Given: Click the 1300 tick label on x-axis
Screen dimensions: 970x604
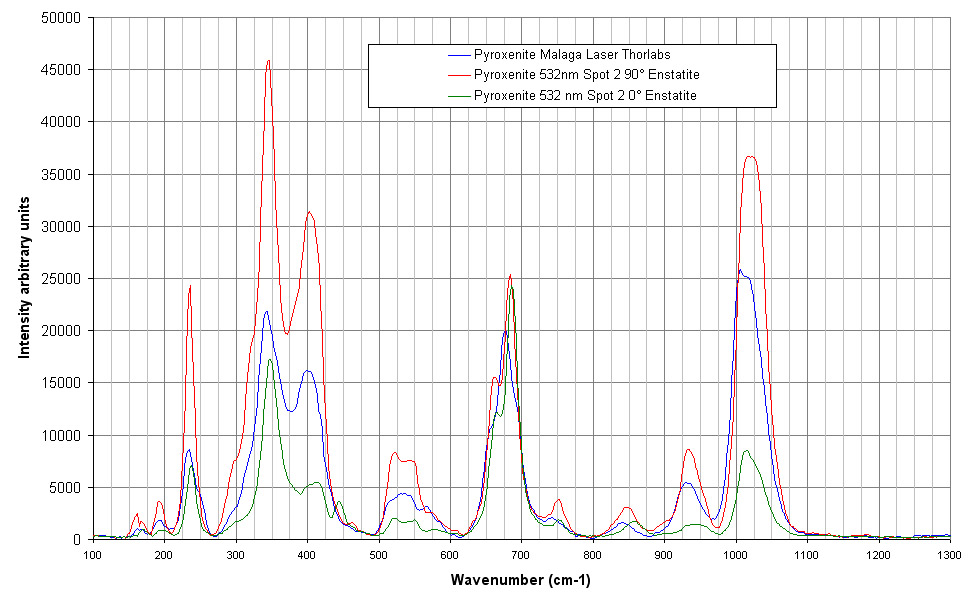Looking at the screenshot, I should coord(949,553).
